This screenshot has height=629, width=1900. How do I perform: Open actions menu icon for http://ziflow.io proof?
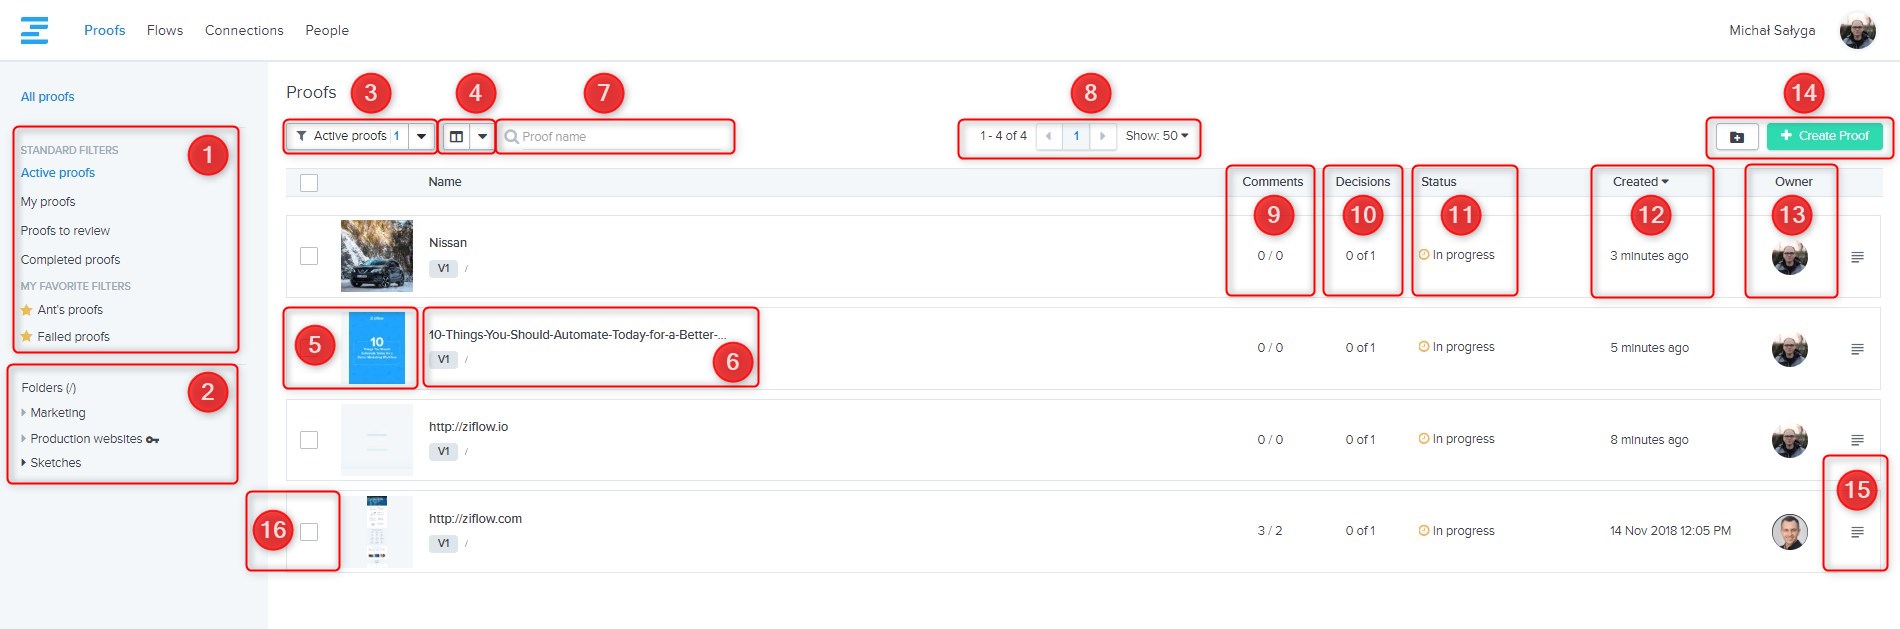pos(1857,440)
